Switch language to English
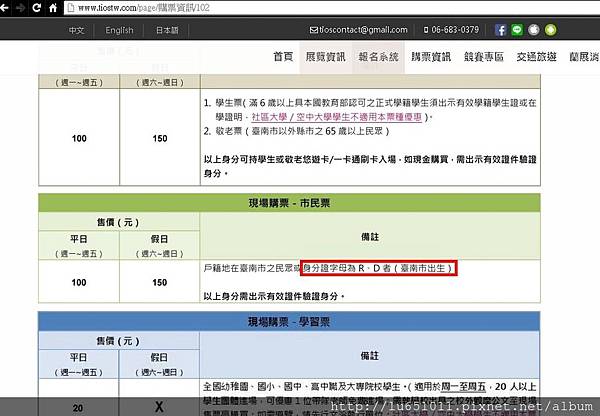Viewport: 600px width, 416px height. tap(119, 30)
